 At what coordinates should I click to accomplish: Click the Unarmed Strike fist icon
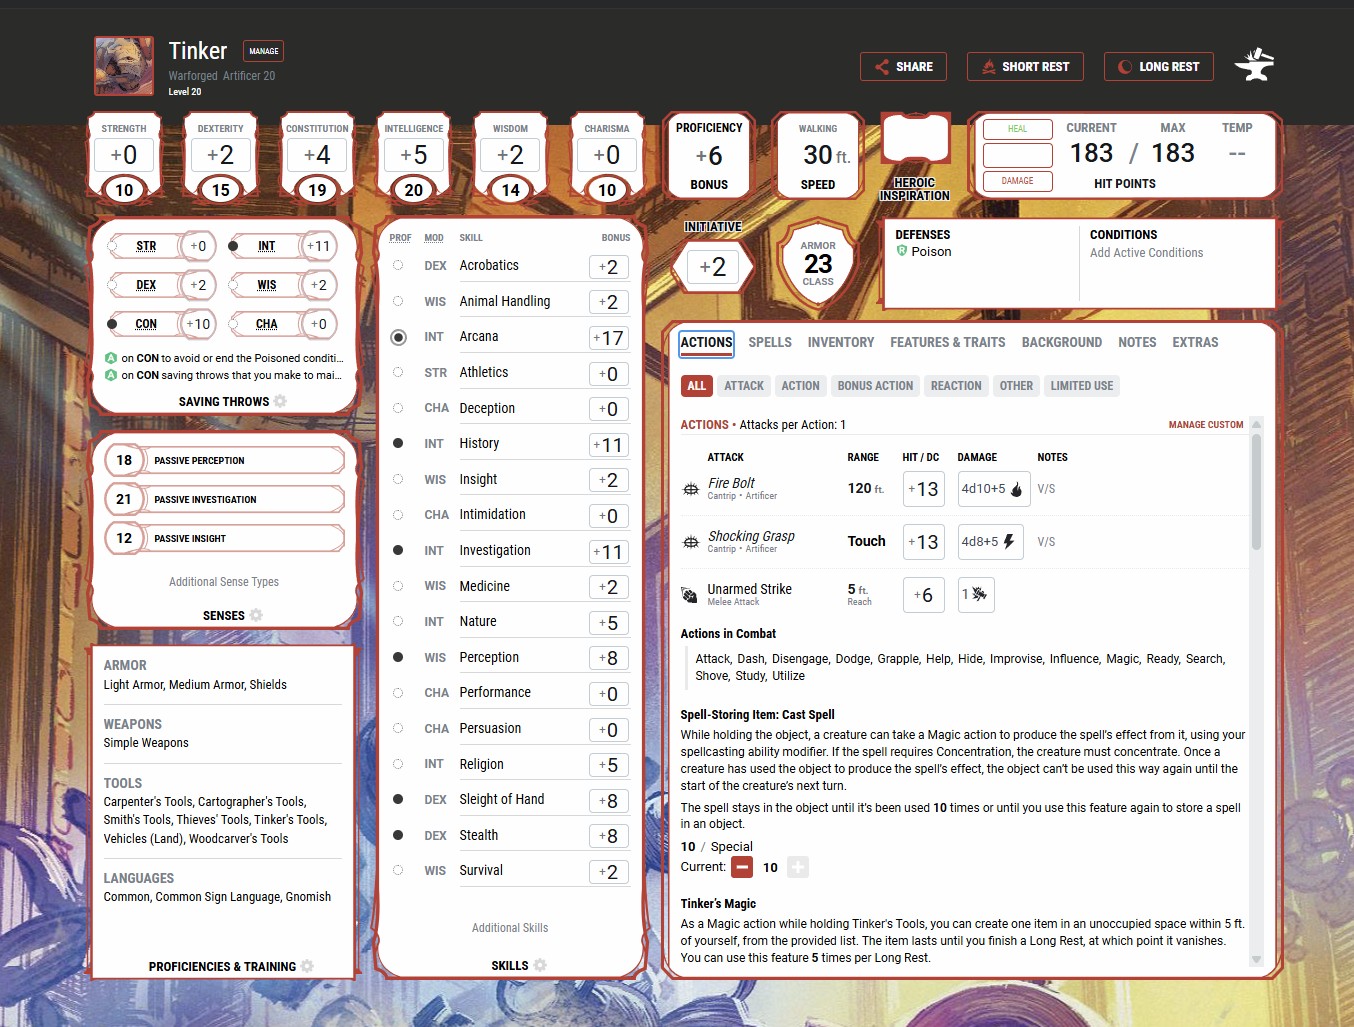(690, 595)
